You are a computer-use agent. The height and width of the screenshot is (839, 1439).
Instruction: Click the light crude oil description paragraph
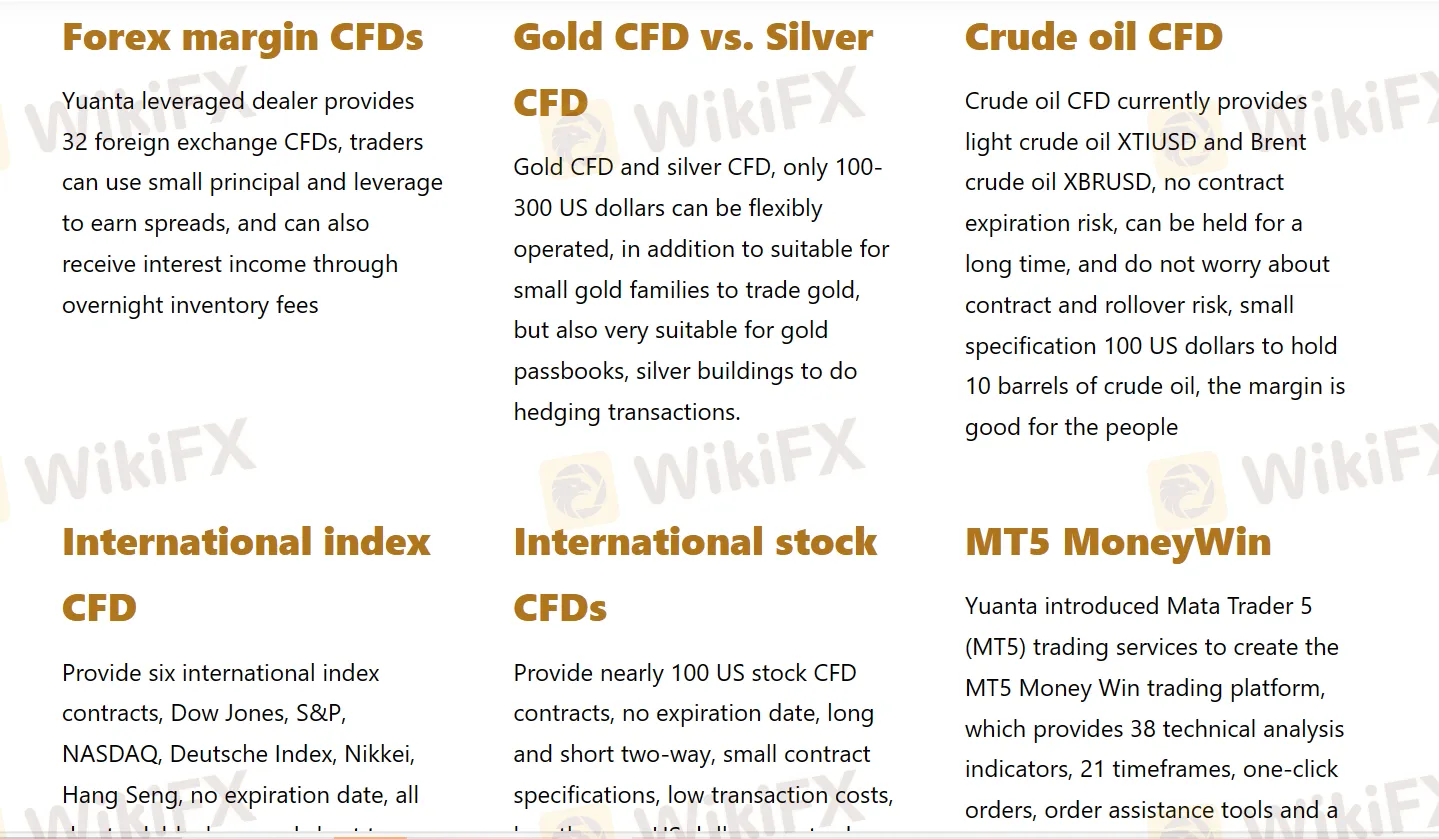1155,264
